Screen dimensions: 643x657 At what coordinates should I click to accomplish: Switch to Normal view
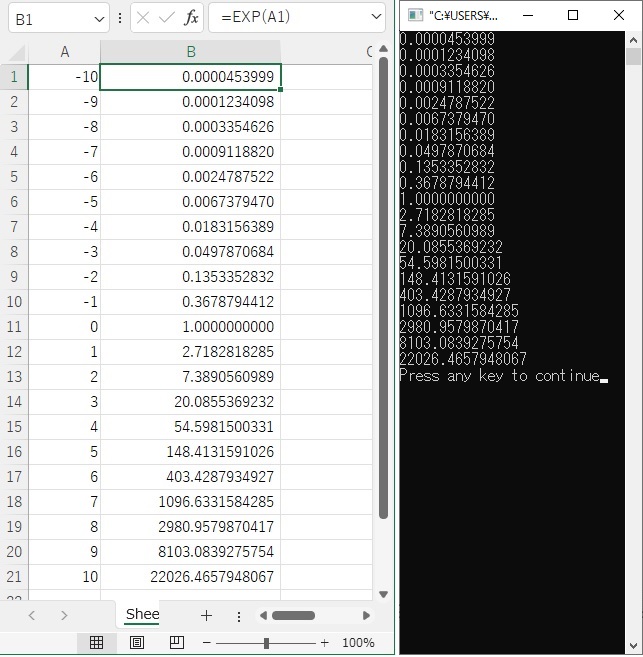96,643
